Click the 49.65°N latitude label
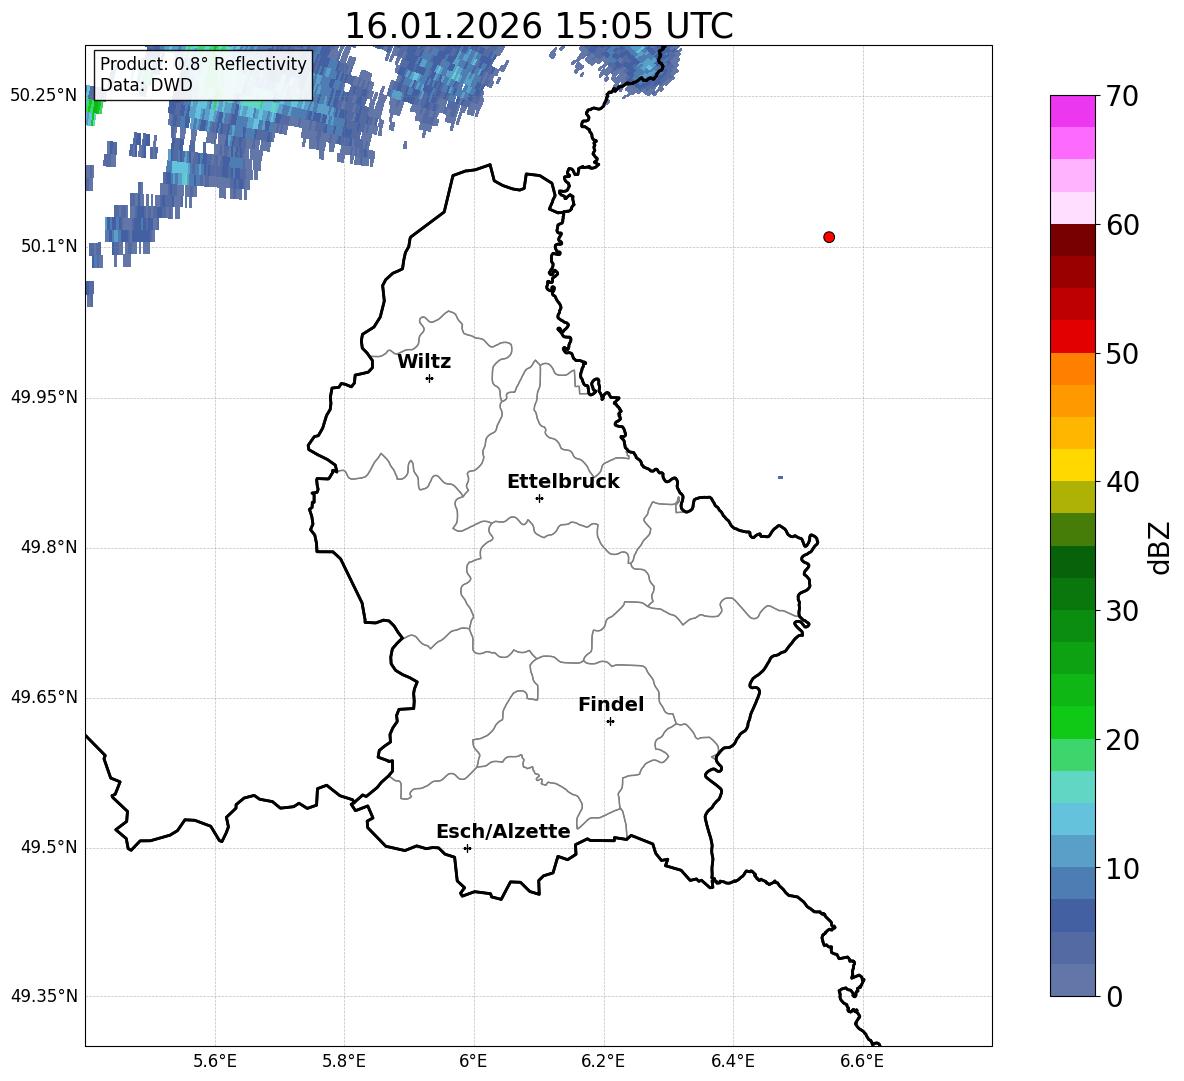Viewport: 1184px width, 1081px height. (44, 696)
